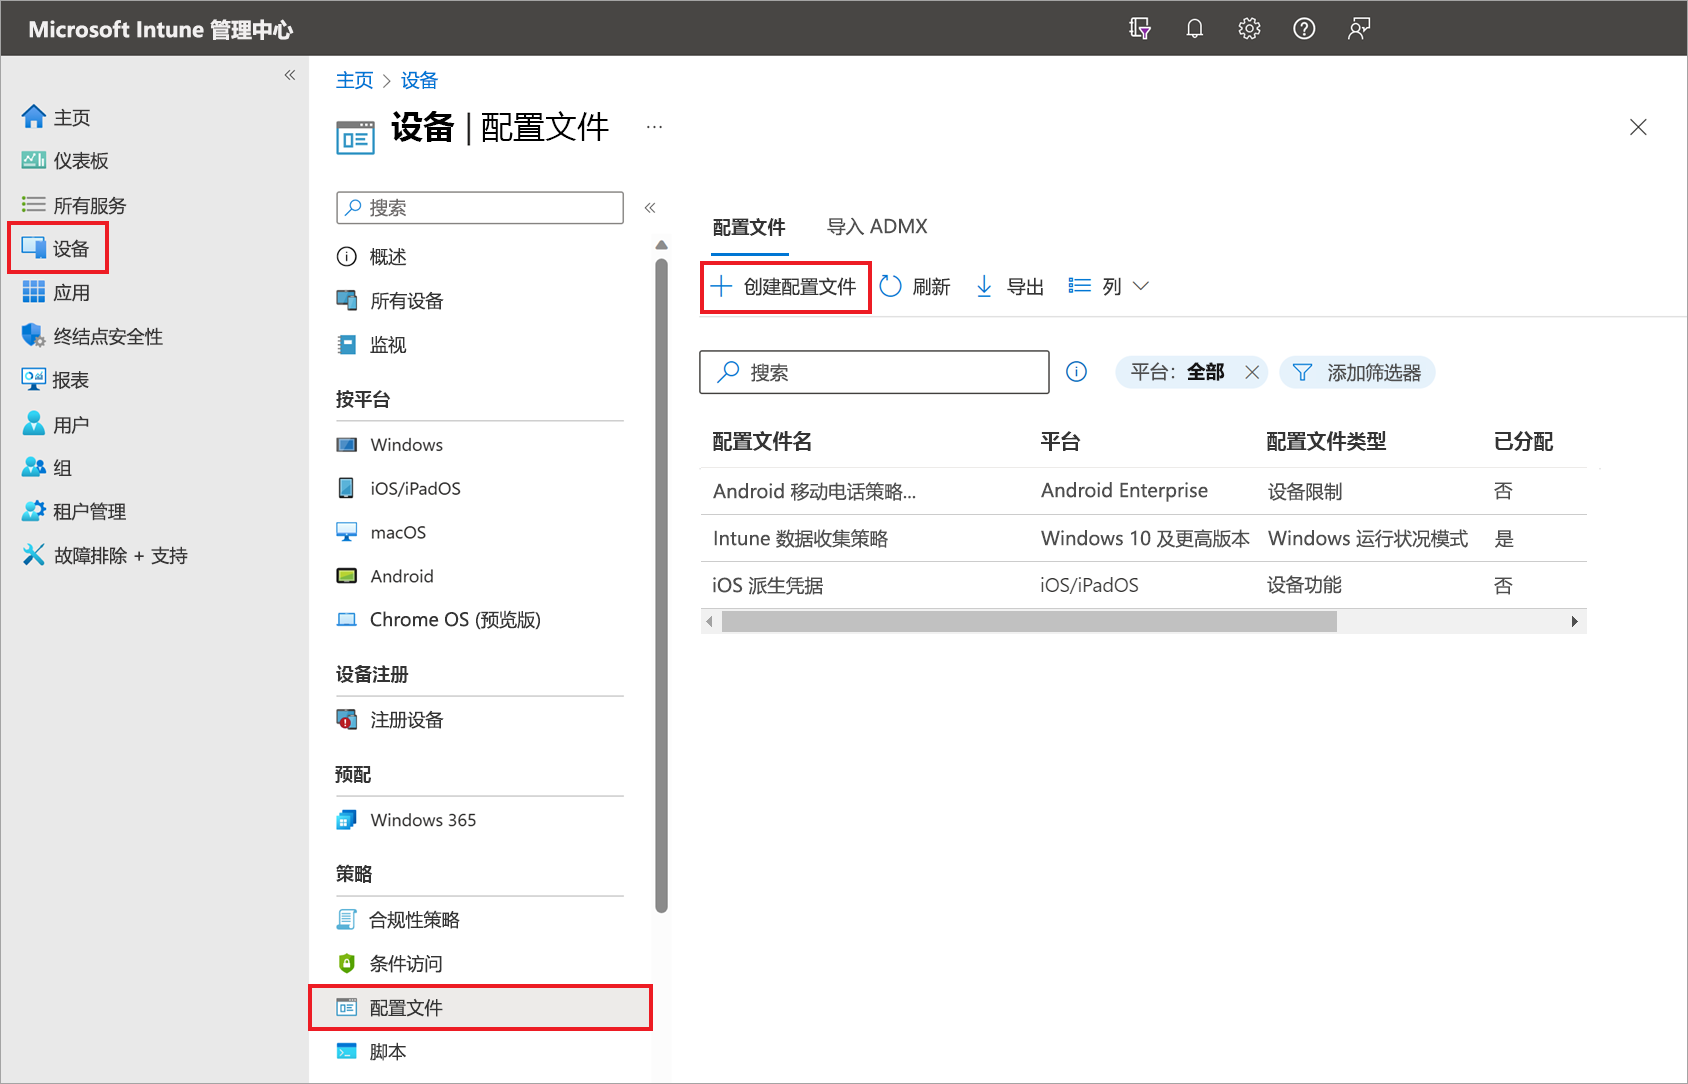
Task: Click the 报表 reports icon
Action: [34, 379]
